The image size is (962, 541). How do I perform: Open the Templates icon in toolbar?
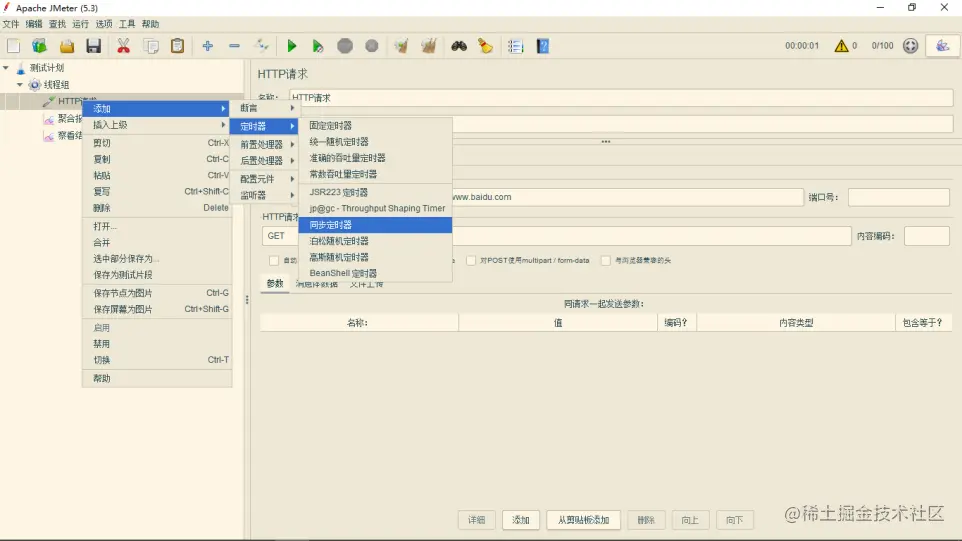tap(40, 46)
